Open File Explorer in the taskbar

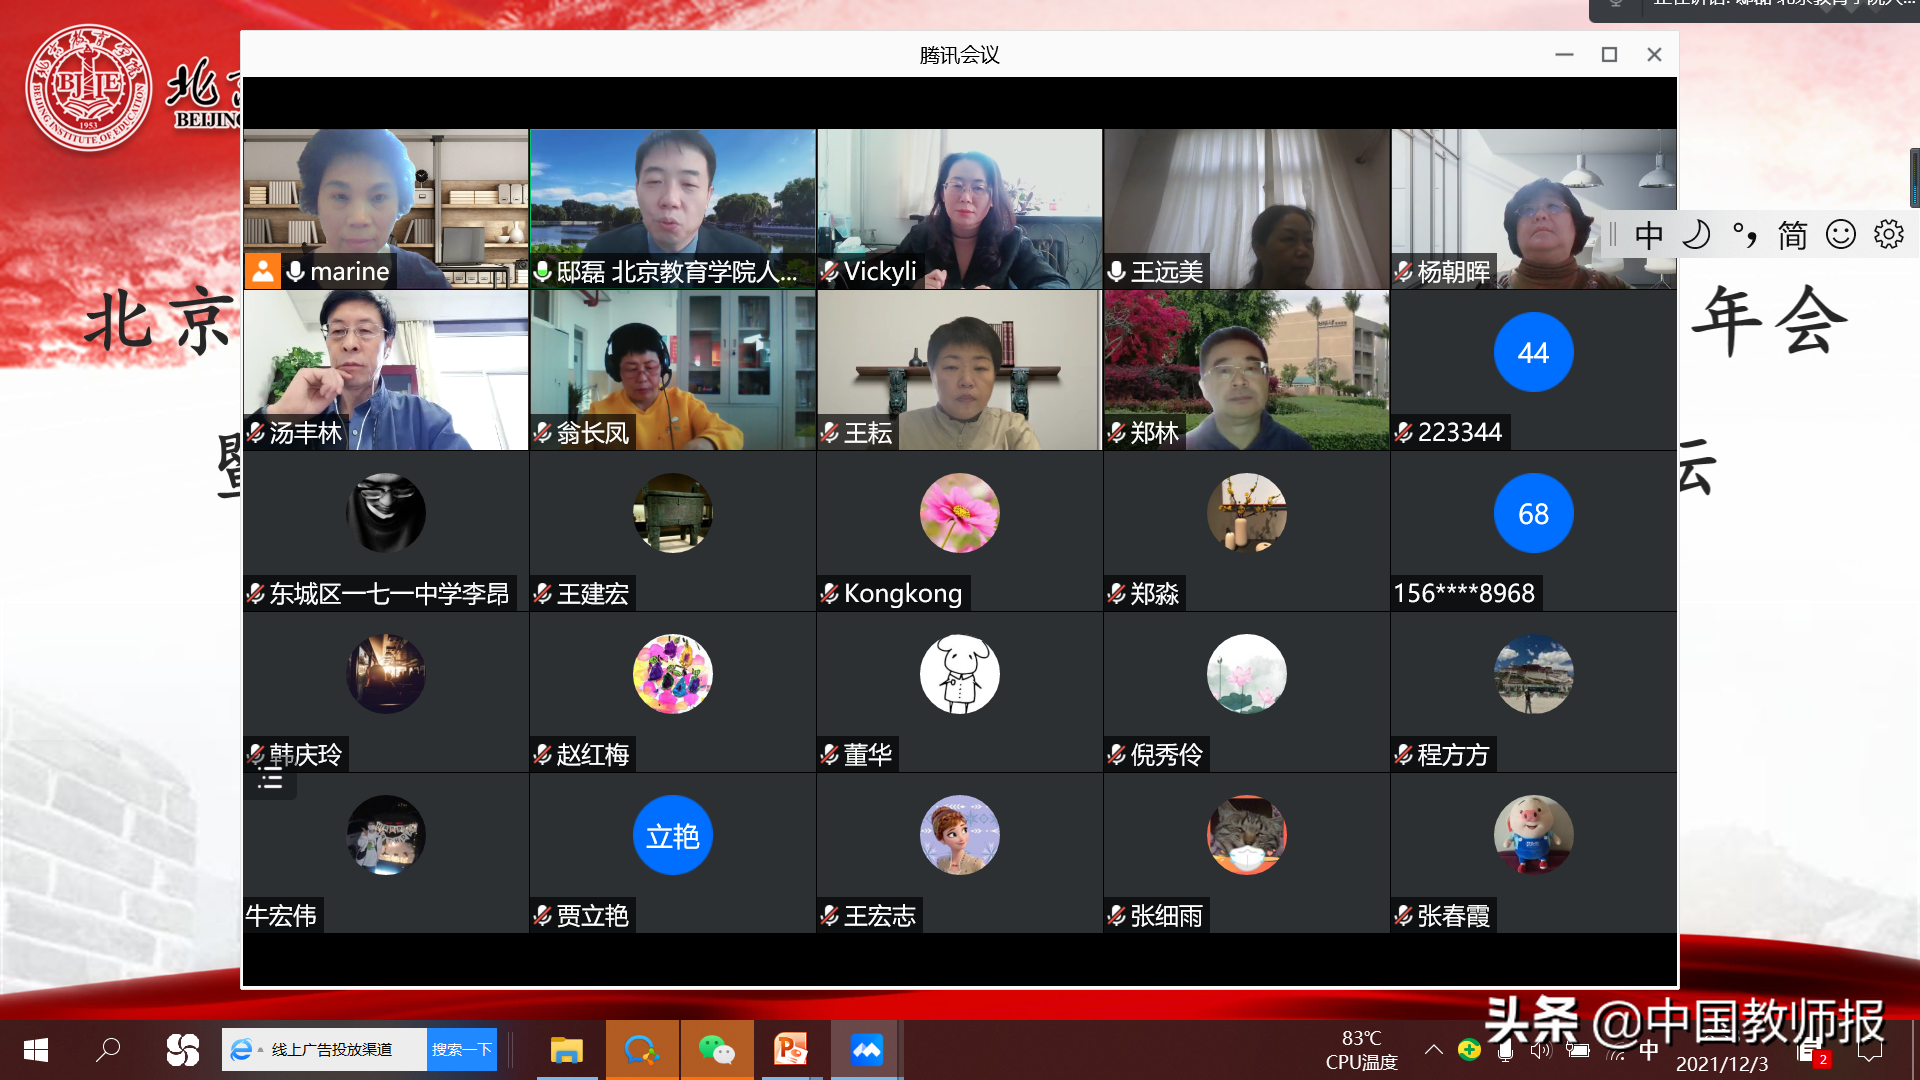[567, 1050]
